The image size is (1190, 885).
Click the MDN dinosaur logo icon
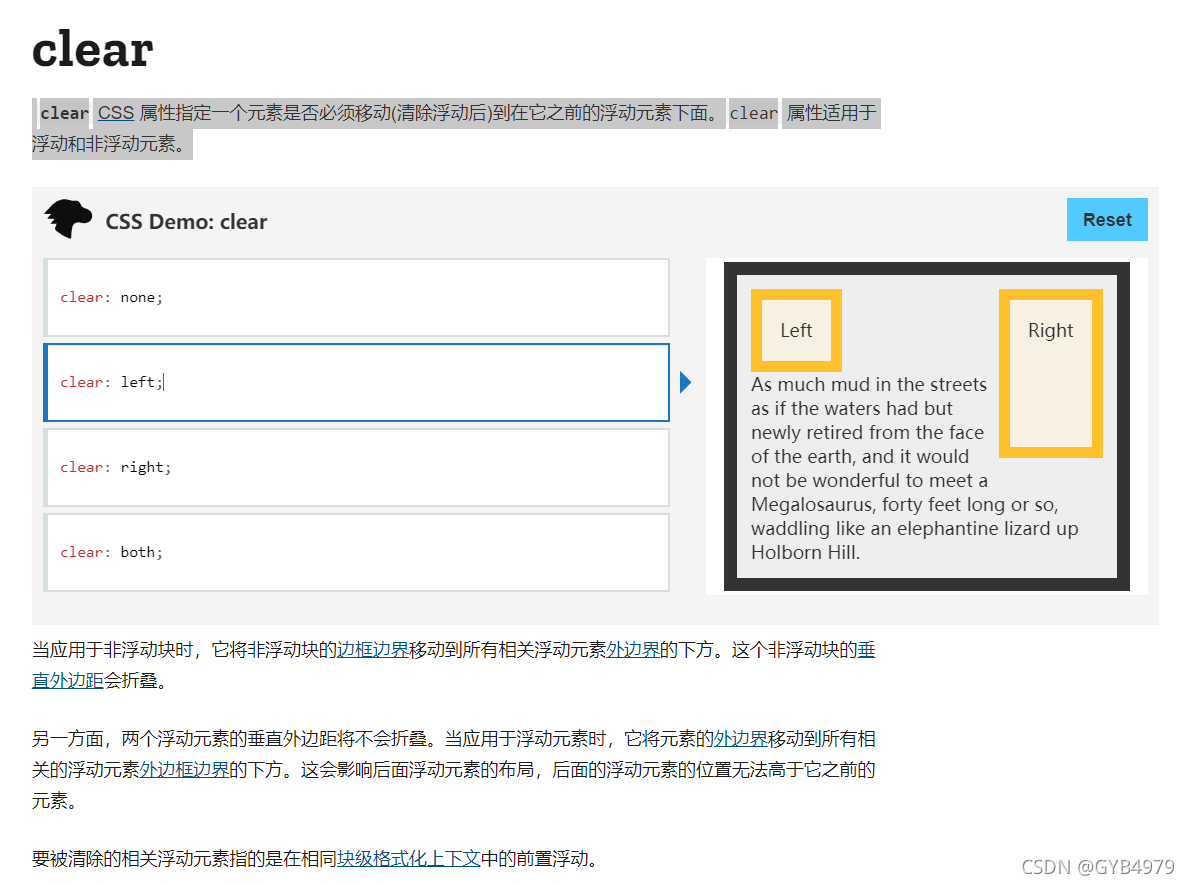tap(67, 219)
